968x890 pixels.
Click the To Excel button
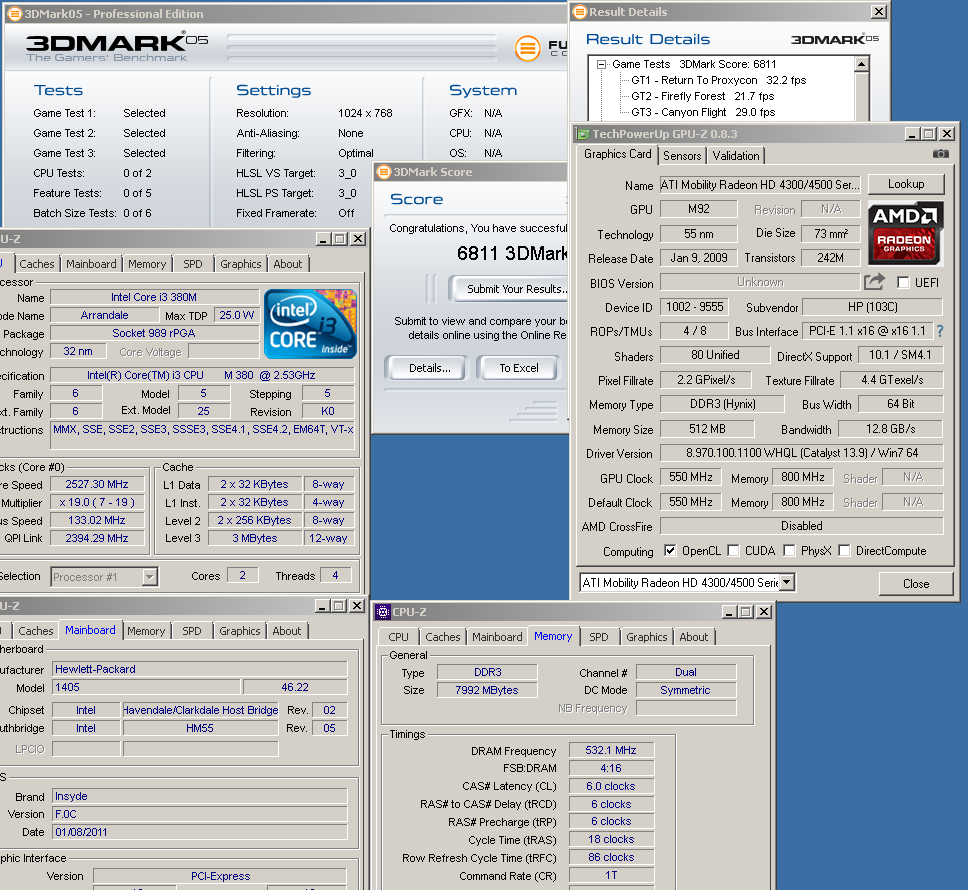pyautogui.click(x=519, y=368)
